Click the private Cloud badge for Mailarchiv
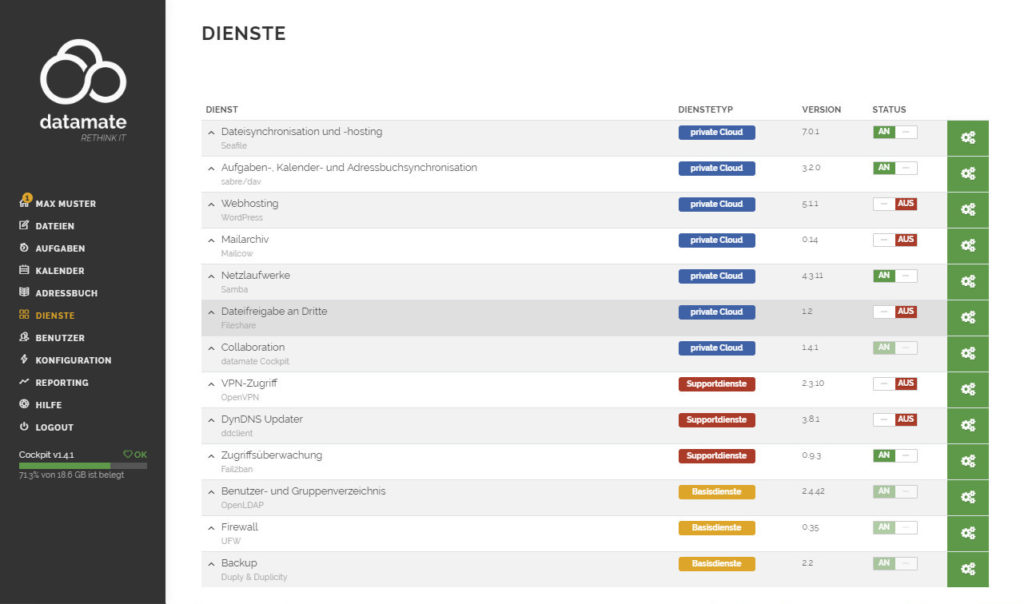 coord(716,240)
